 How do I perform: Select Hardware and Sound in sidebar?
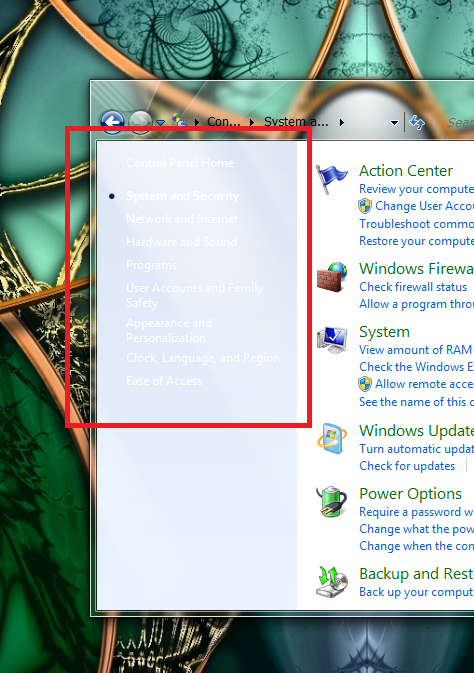tap(181, 242)
